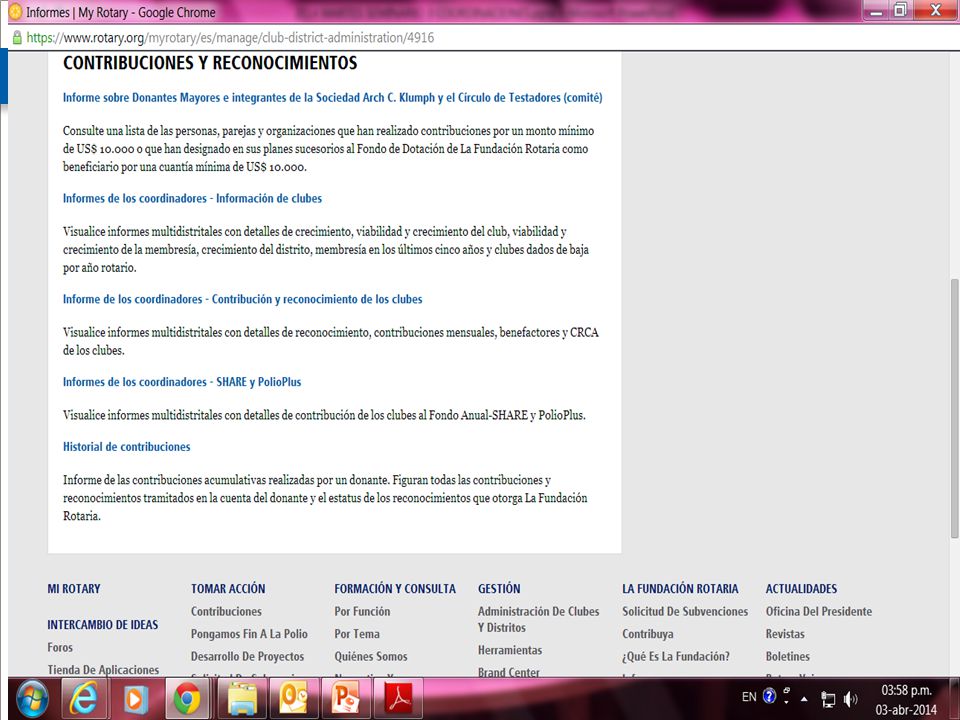960x720 pixels.
Task: Open Historial de contribuciones link
Action: (127, 447)
